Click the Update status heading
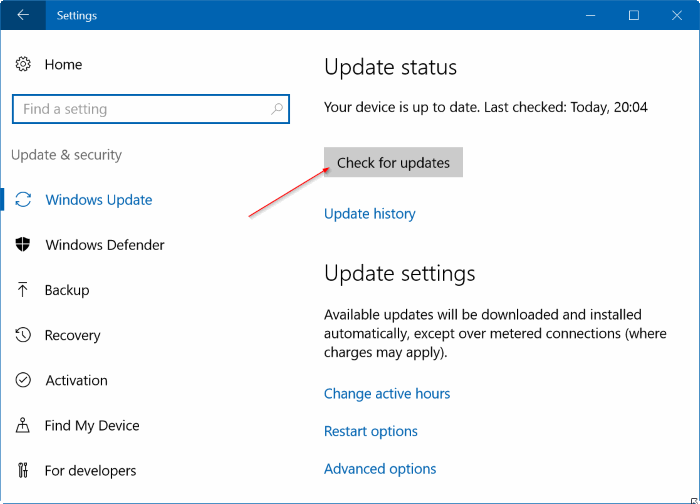700x504 pixels. [391, 67]
